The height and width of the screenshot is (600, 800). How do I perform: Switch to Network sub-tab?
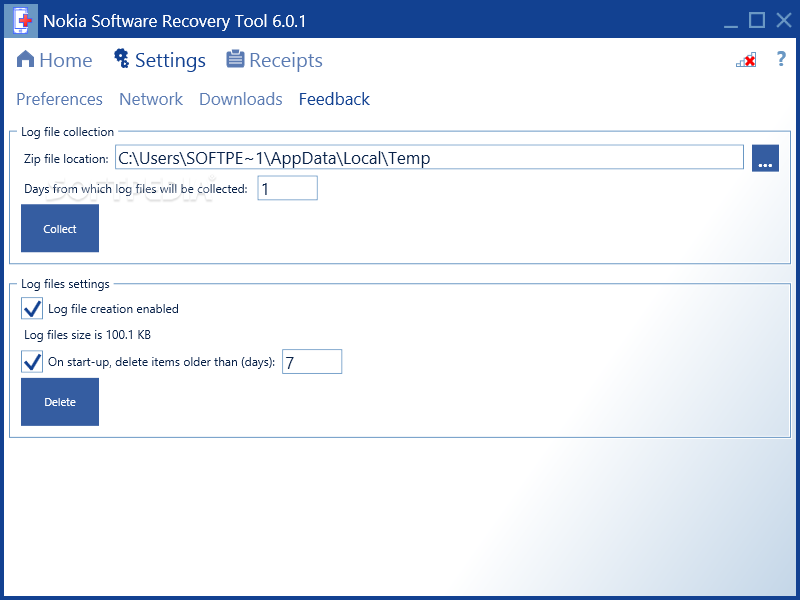tap(151, 99)
